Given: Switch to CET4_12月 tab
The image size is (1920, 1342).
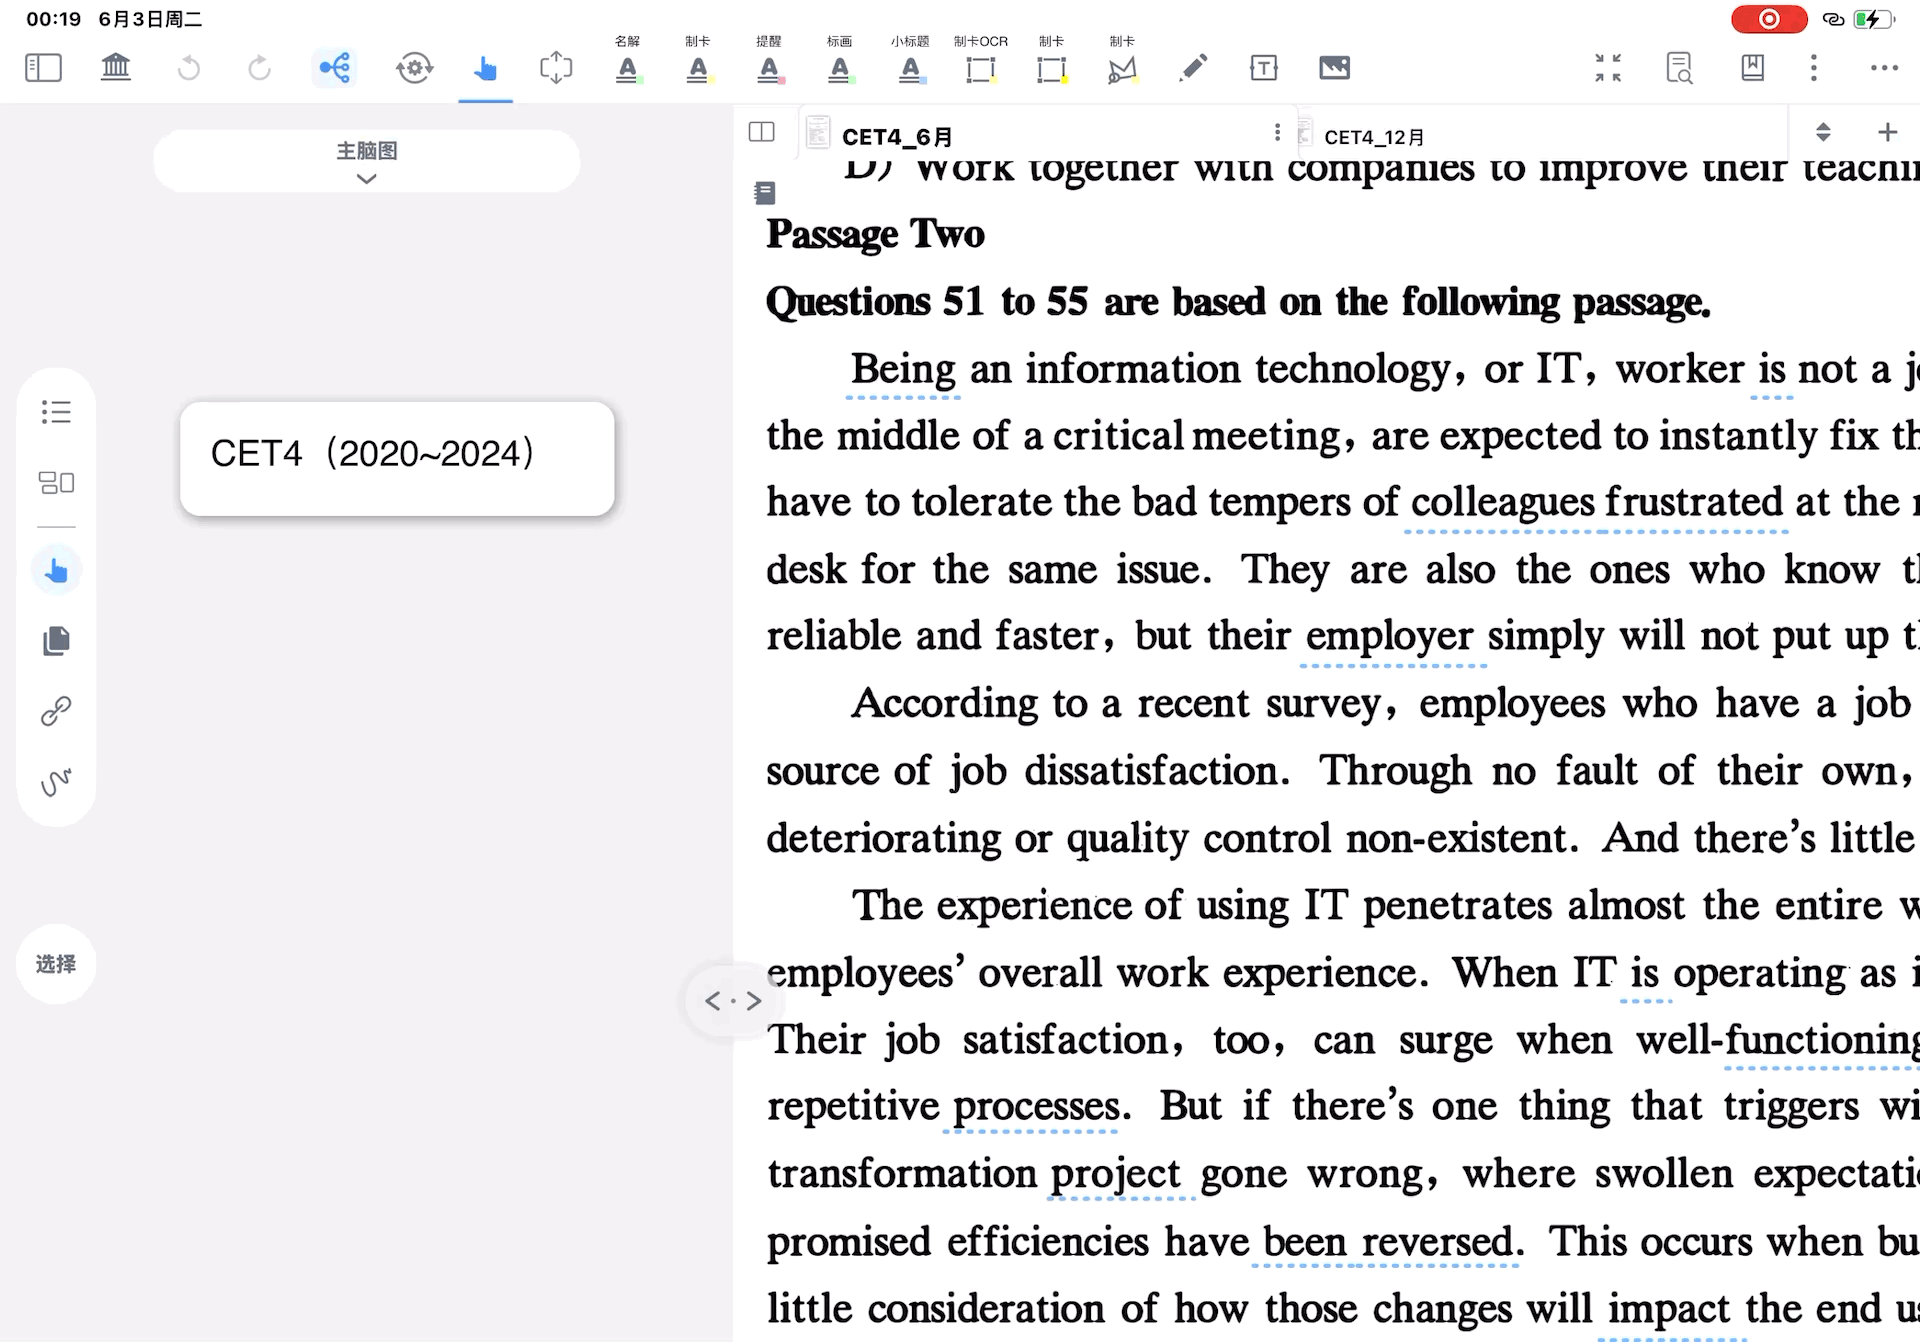Looking at the screenshot, I should coord(1374,137).
